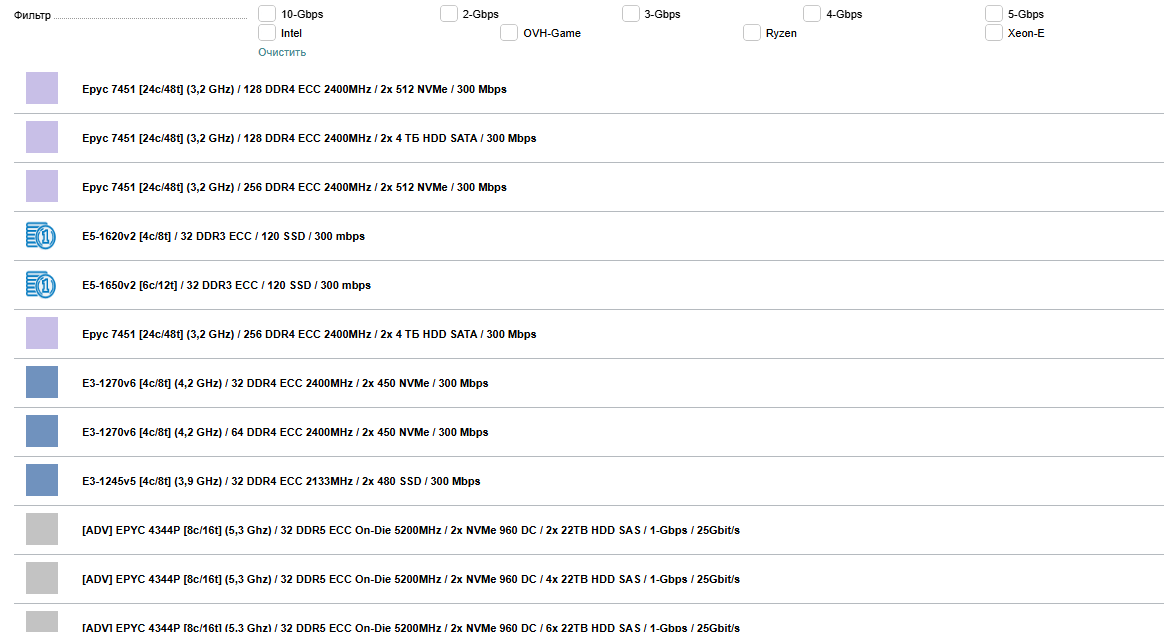Viewport: 1164px width, 632px height.
Task: Click the Очистить link to clear filters
Action: coord(282,52)
